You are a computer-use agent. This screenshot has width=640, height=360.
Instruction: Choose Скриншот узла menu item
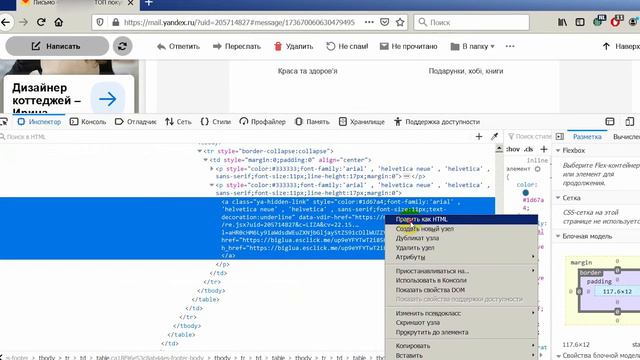(461, 322)
